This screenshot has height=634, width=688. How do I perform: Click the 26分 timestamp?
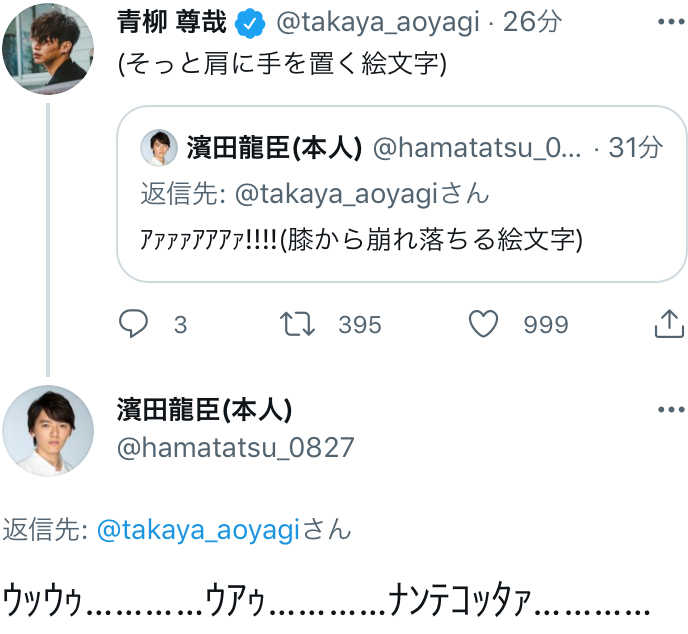pos(532,22)
